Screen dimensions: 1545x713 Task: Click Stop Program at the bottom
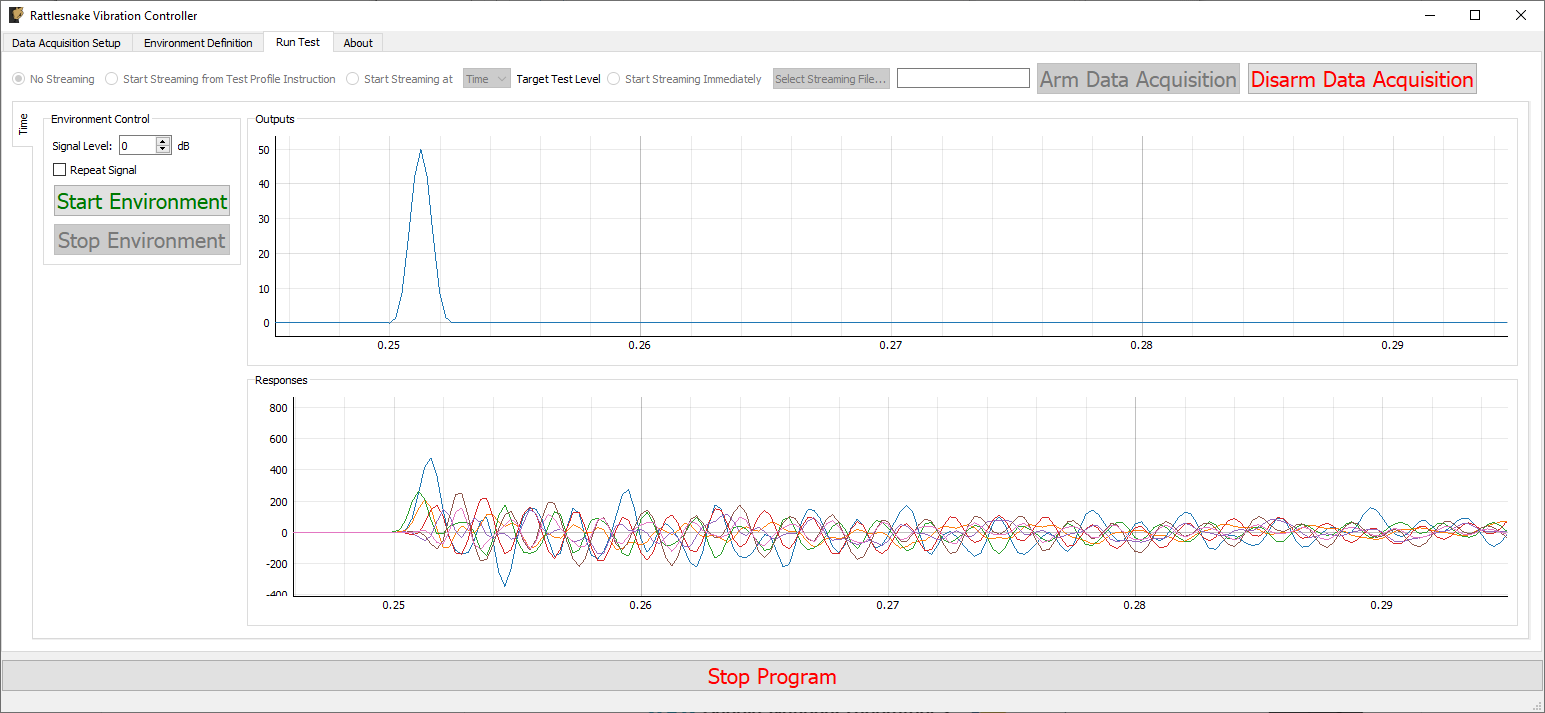point(772,676)
